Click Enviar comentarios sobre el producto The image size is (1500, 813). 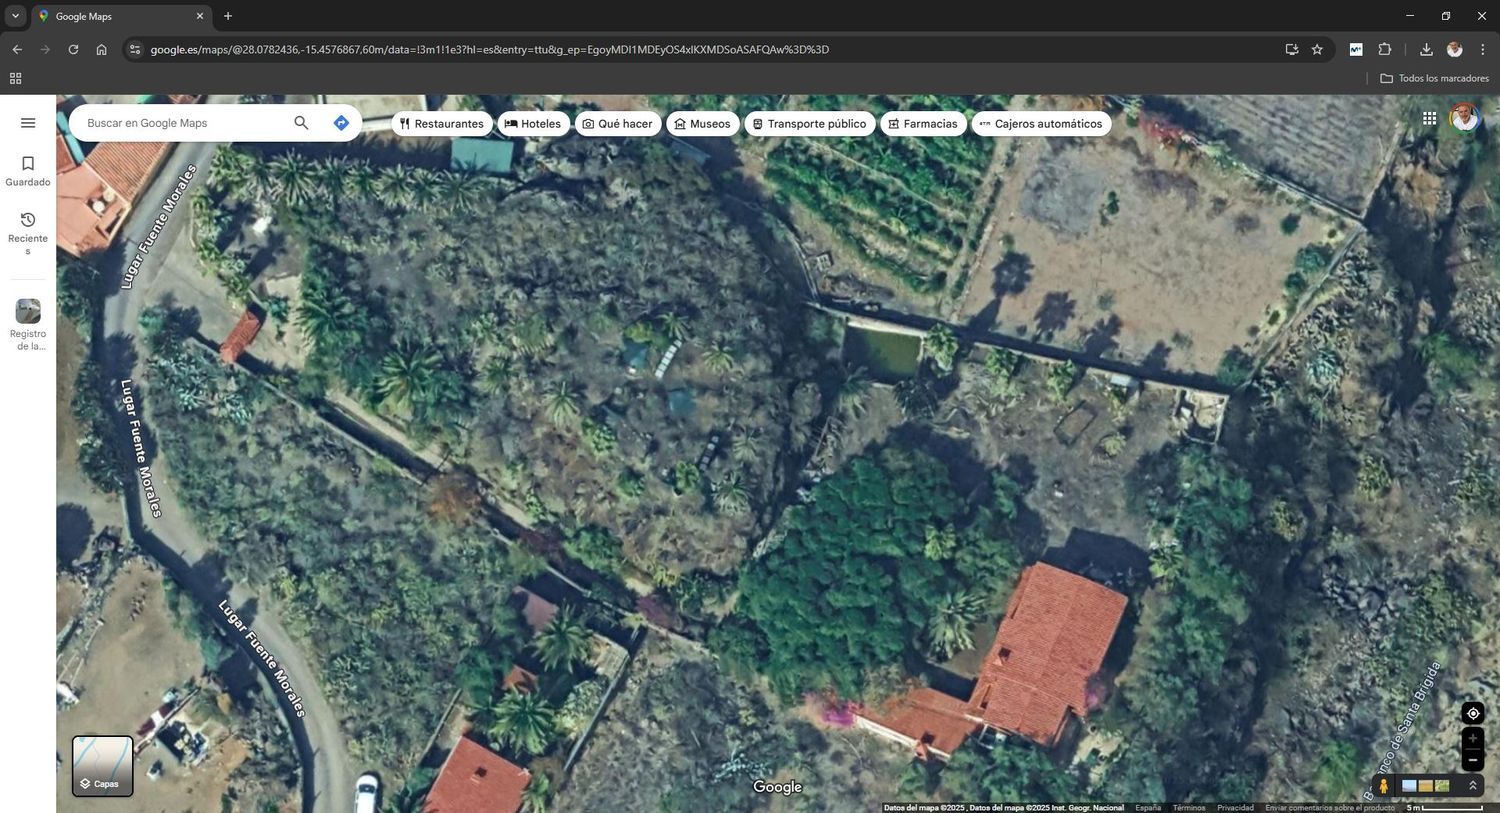click(x=1329, y=808)
